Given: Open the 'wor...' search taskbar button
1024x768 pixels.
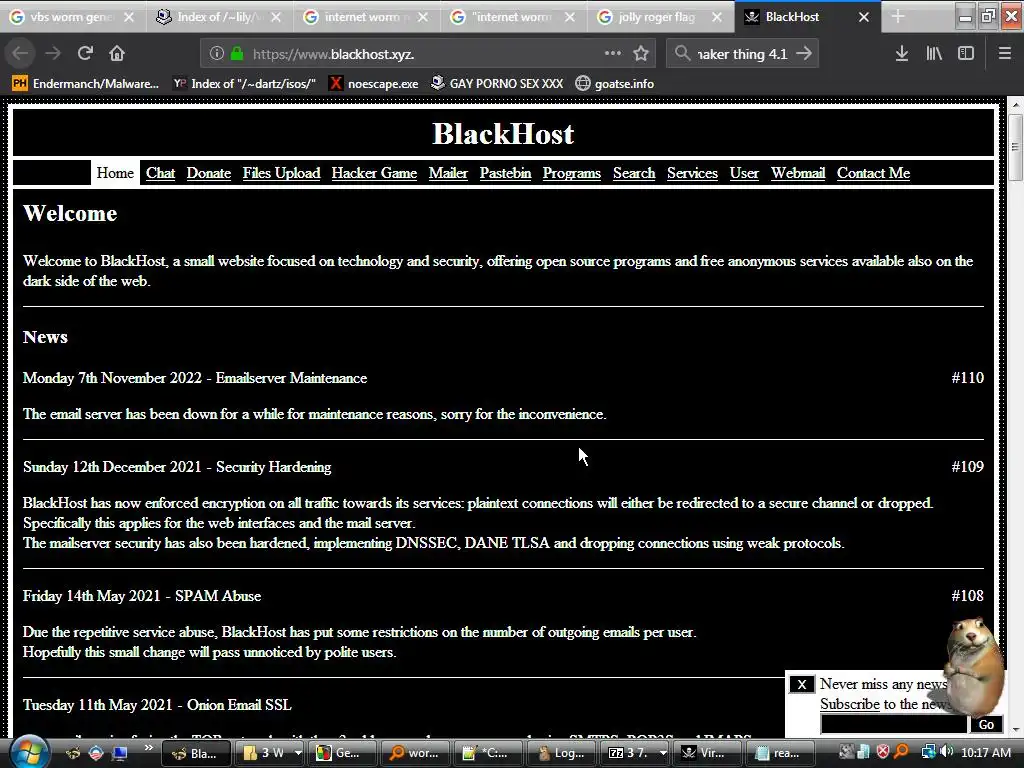Looking at the screenshot, I should click(415, 753).
